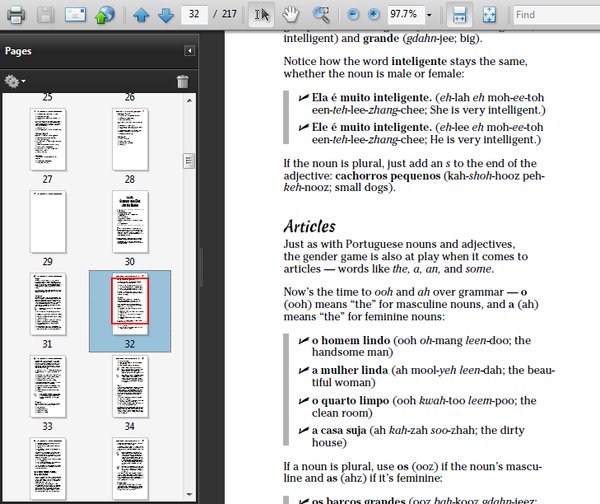Click the Find search field
The height and width of the screenshot is (504, 600).
pos(555,15)
